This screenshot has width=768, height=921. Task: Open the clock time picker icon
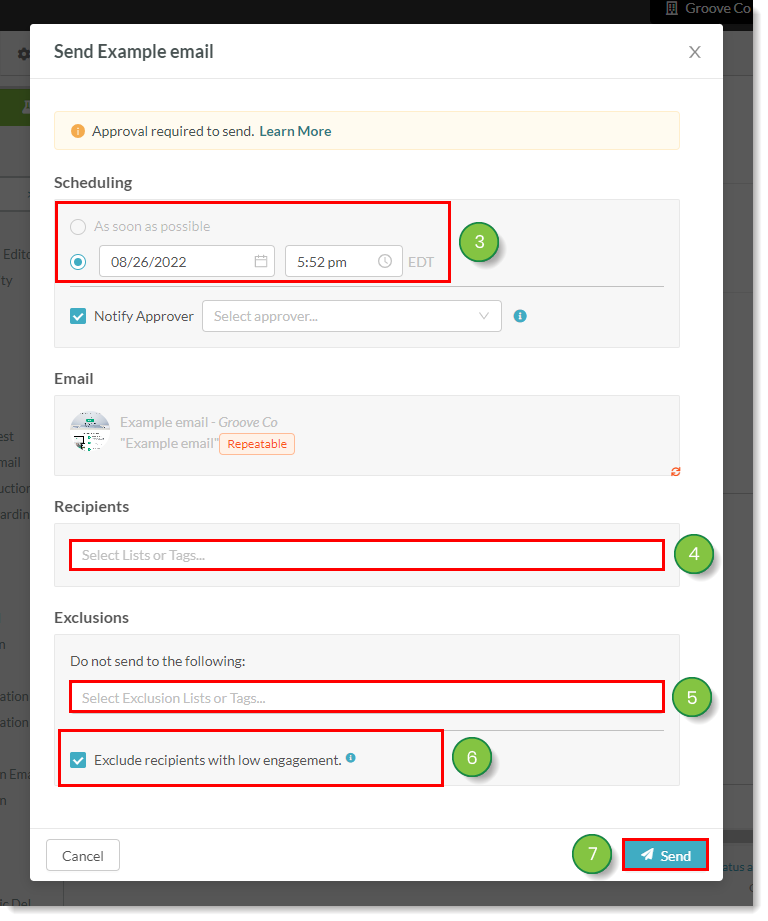coord(385,261)
